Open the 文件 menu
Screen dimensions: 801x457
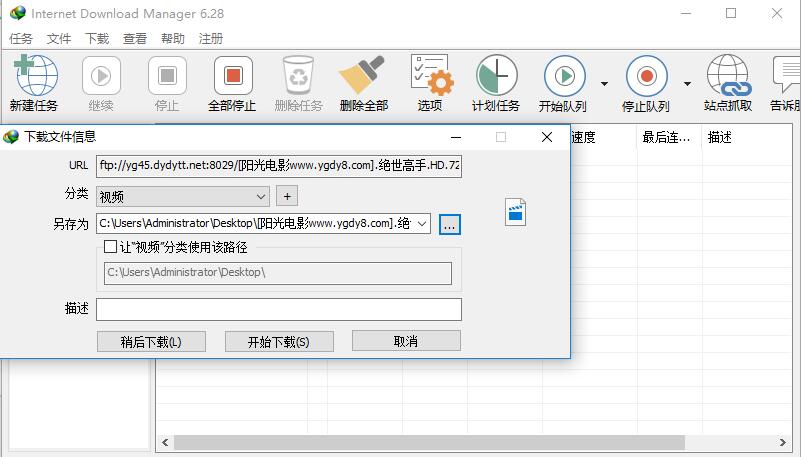coord(59,39)
